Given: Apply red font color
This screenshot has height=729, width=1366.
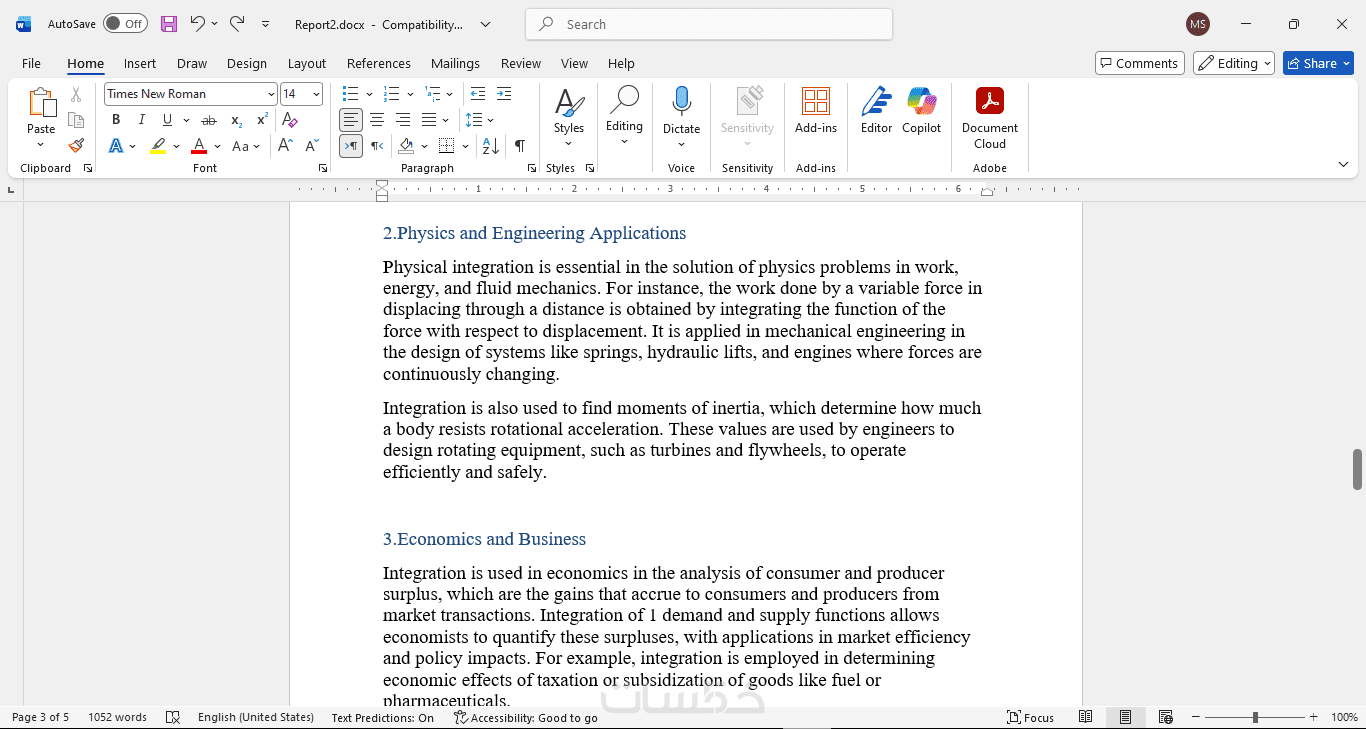Looking at the screenshot, I should [199, 146].
